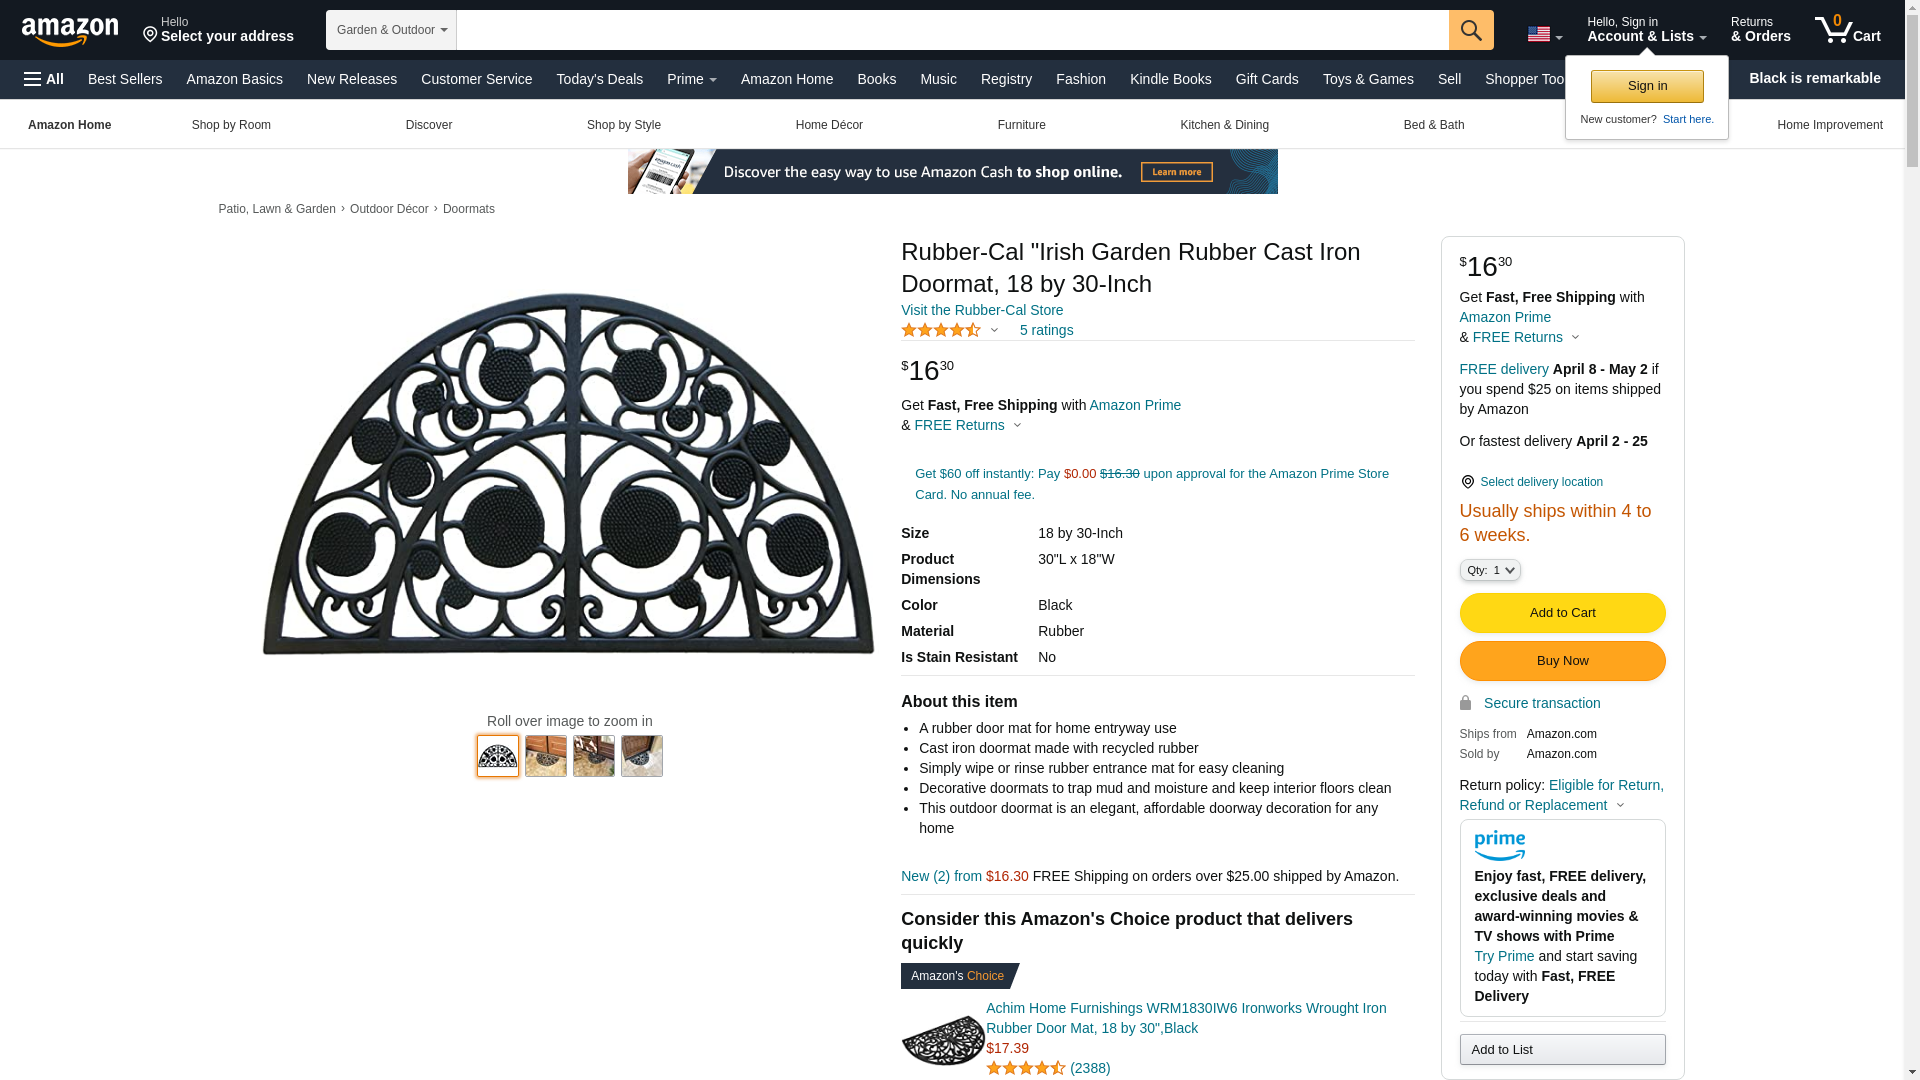
Task: Expand the Garden & Outdoor search category dropdown
Action: point(391,30)
